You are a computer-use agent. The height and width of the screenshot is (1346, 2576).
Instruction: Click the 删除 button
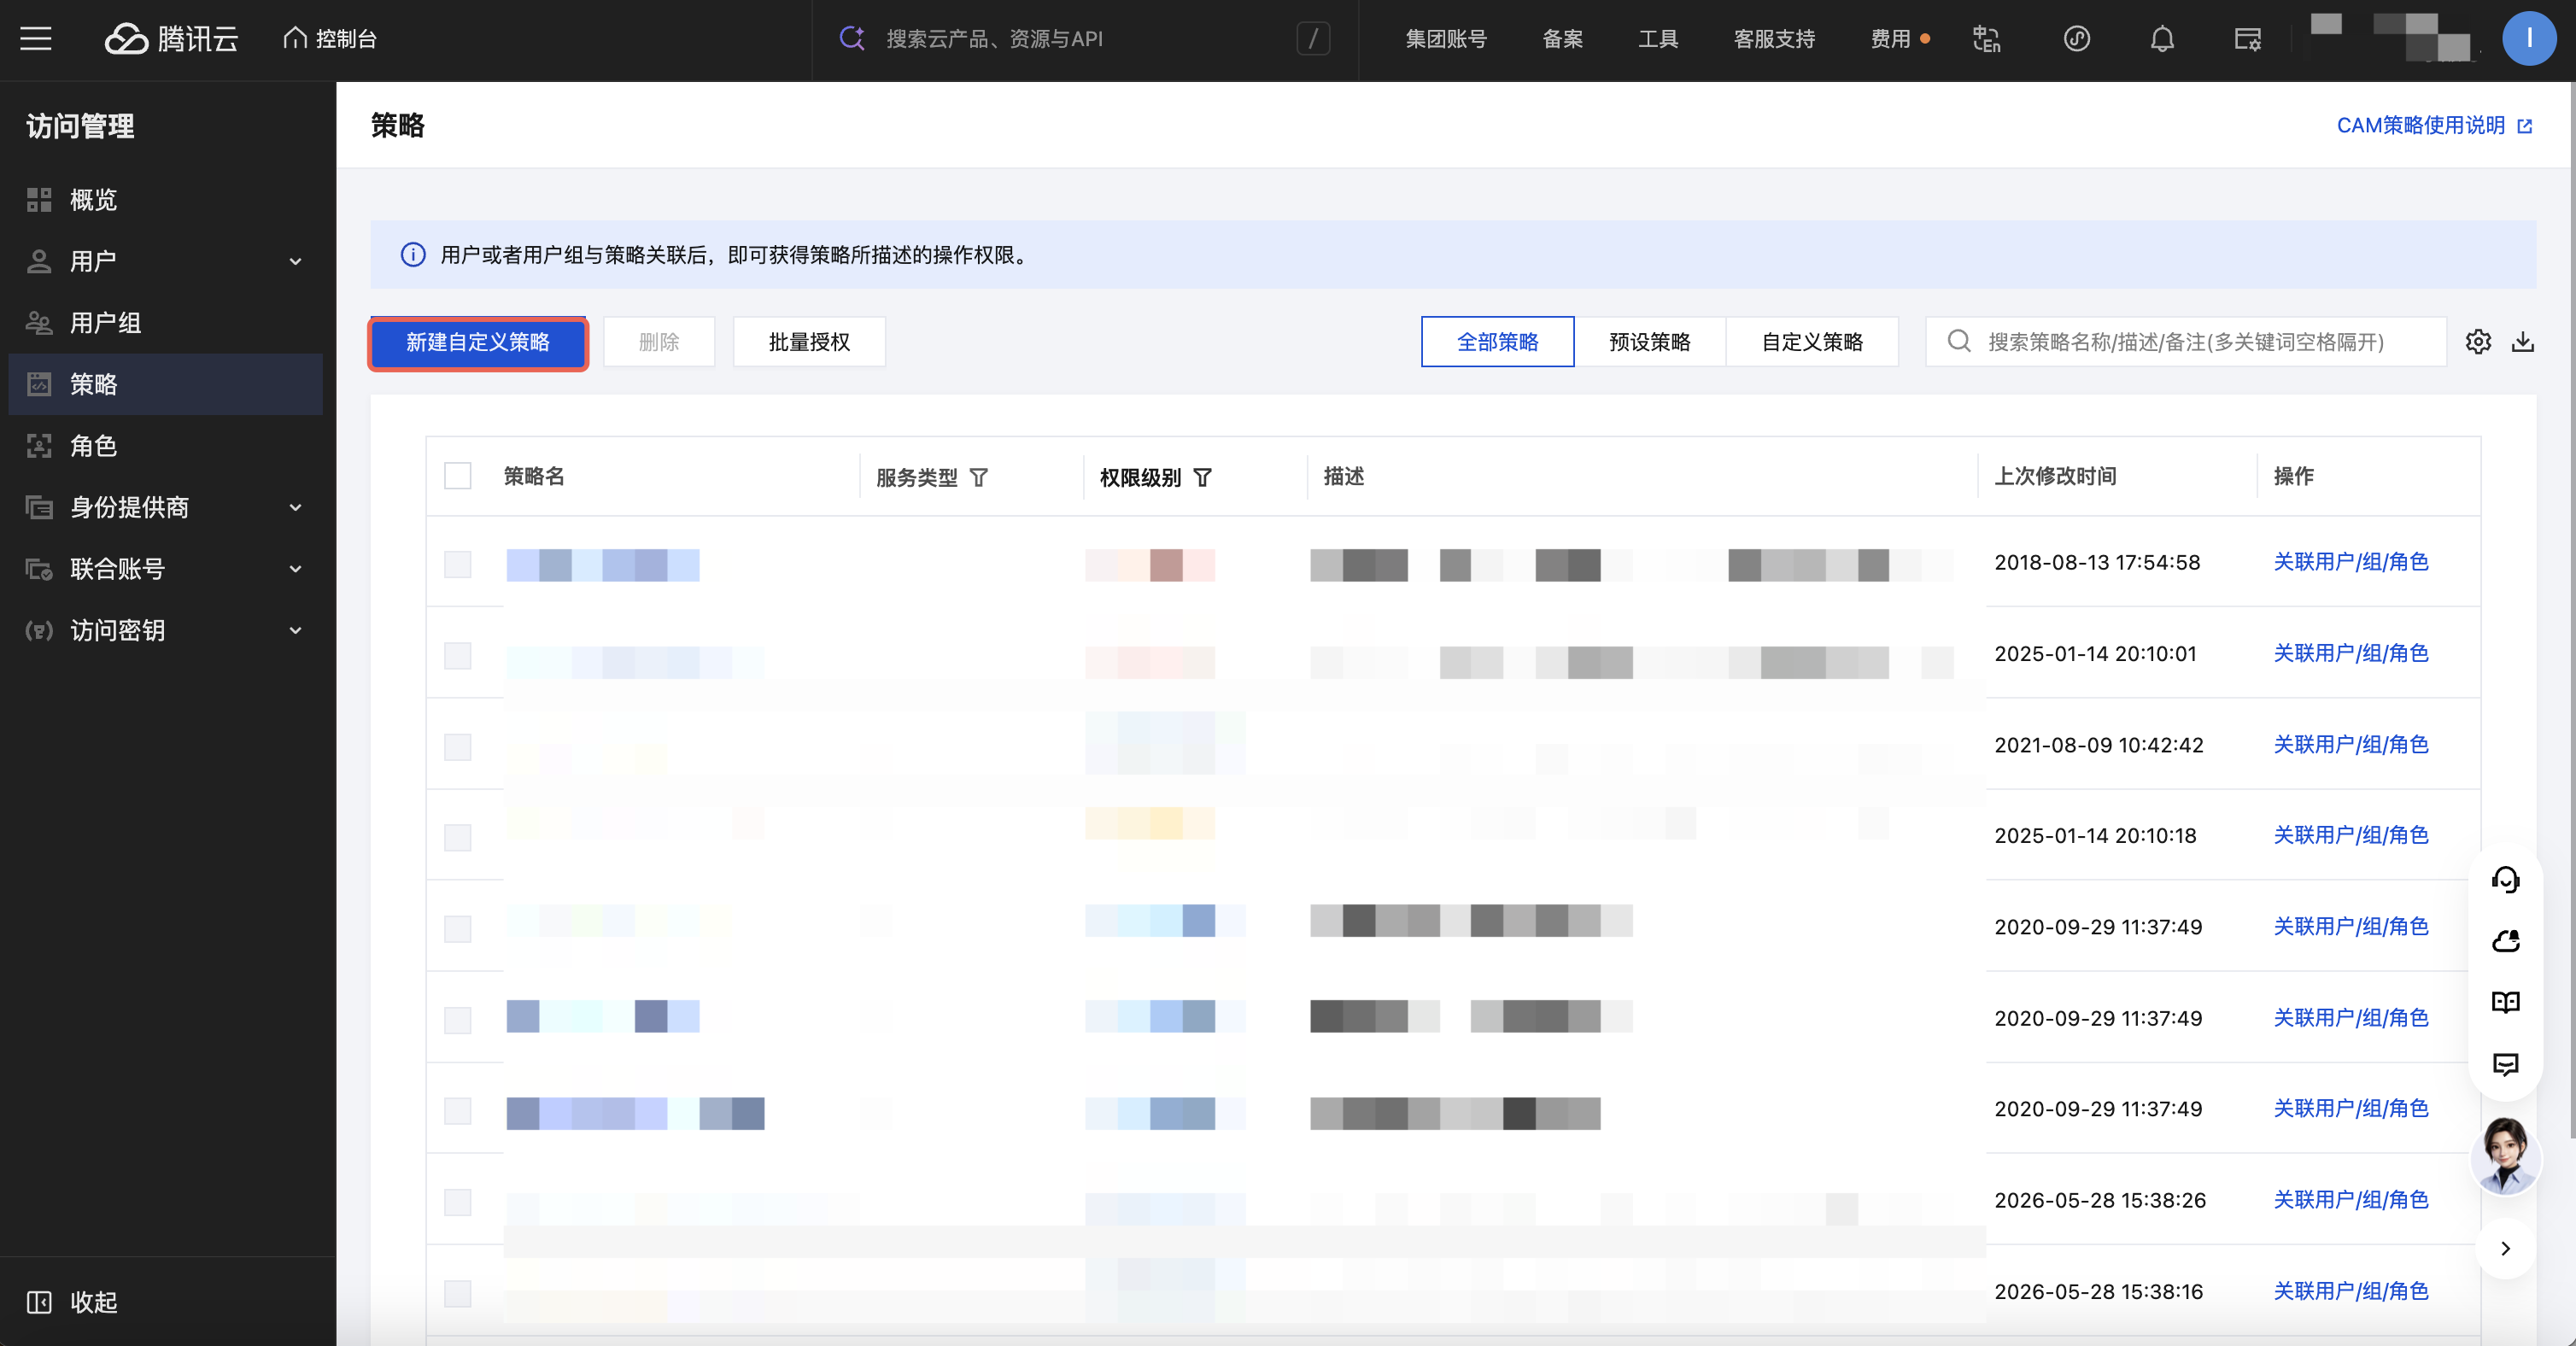659,342
